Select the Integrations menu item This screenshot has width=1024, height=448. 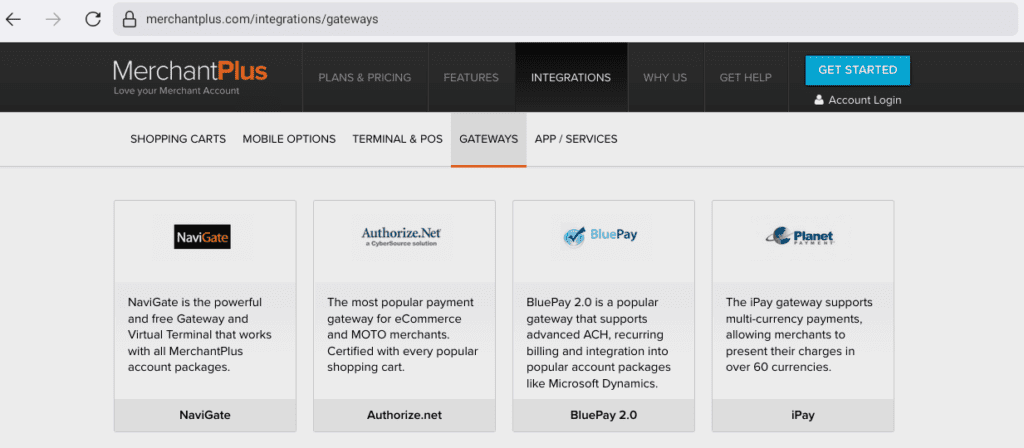(570, 78)
